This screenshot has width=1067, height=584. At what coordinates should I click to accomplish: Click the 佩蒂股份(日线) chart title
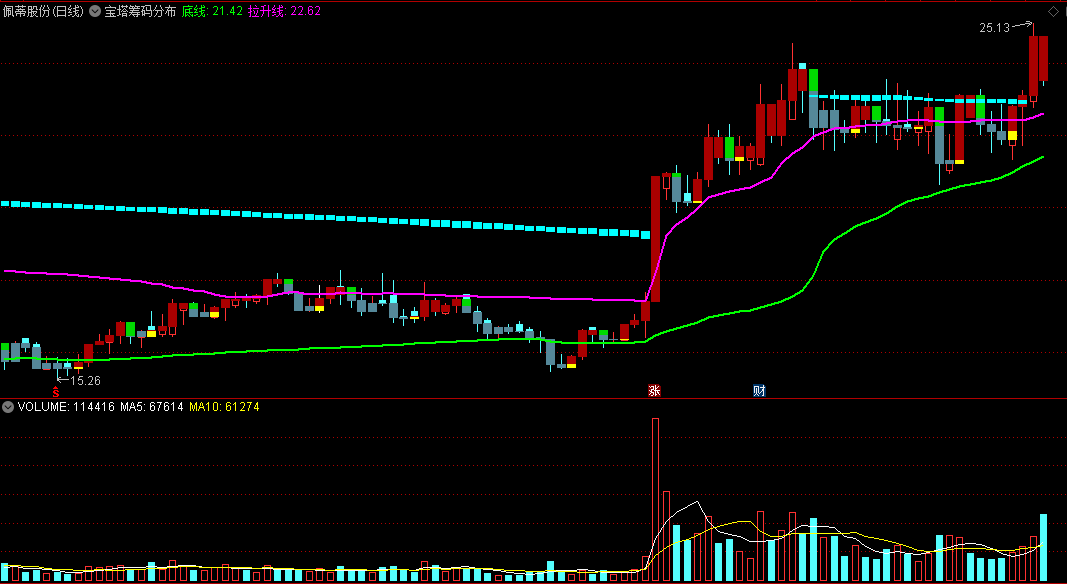[44, 12]
